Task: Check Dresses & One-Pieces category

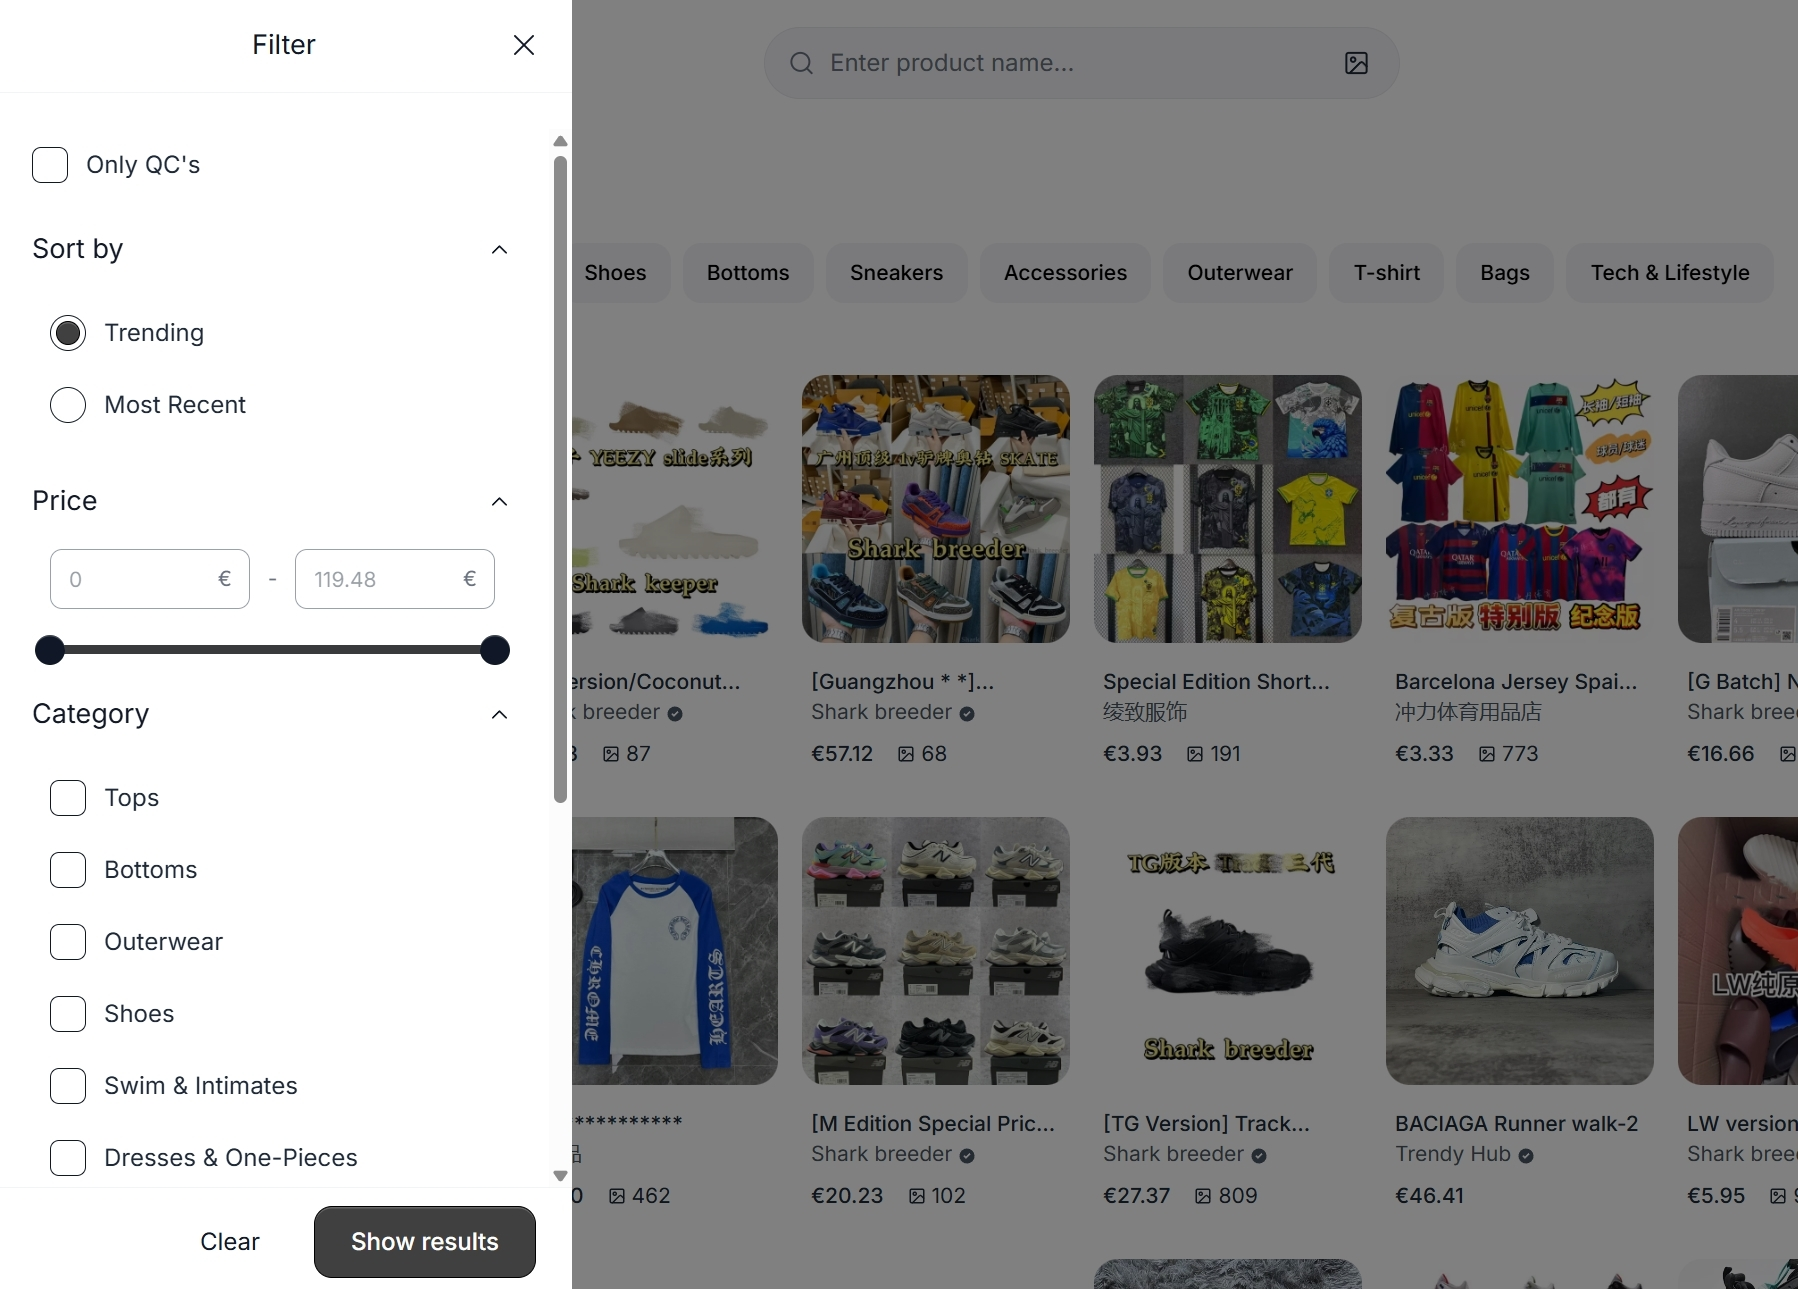Action: click(x=68, y=1158)
